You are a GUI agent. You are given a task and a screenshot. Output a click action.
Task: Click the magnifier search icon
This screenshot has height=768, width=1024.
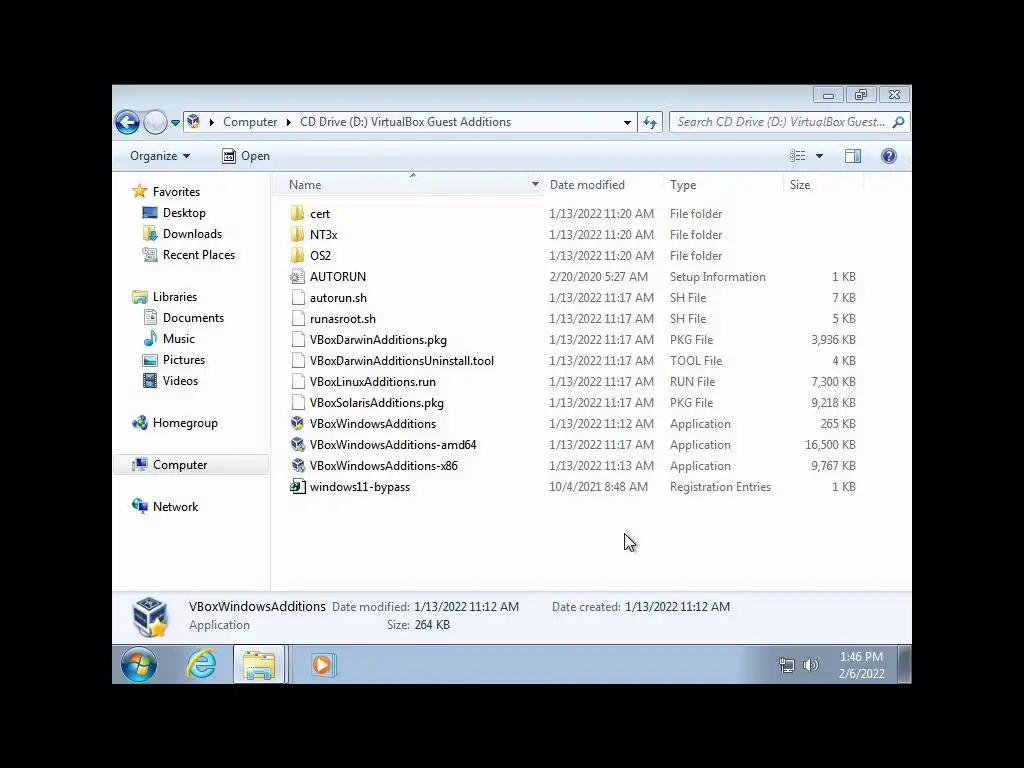899,122
